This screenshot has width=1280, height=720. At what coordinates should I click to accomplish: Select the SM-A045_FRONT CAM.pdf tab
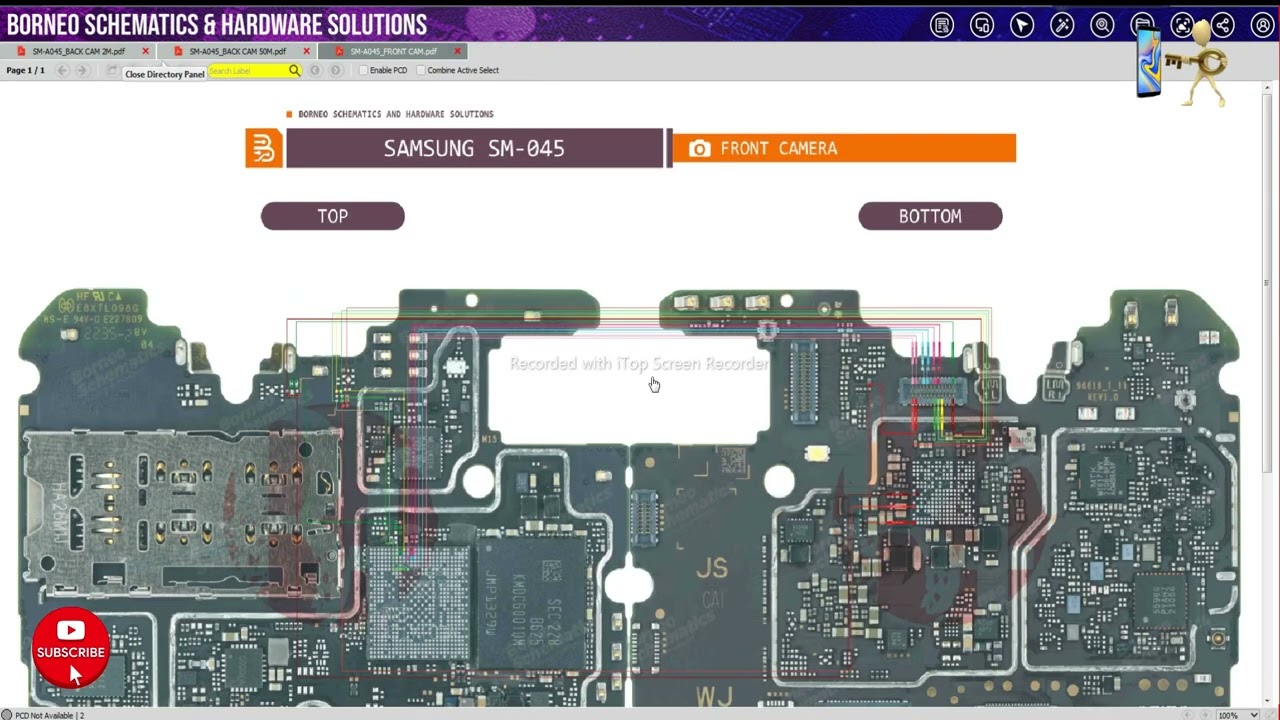393,51
